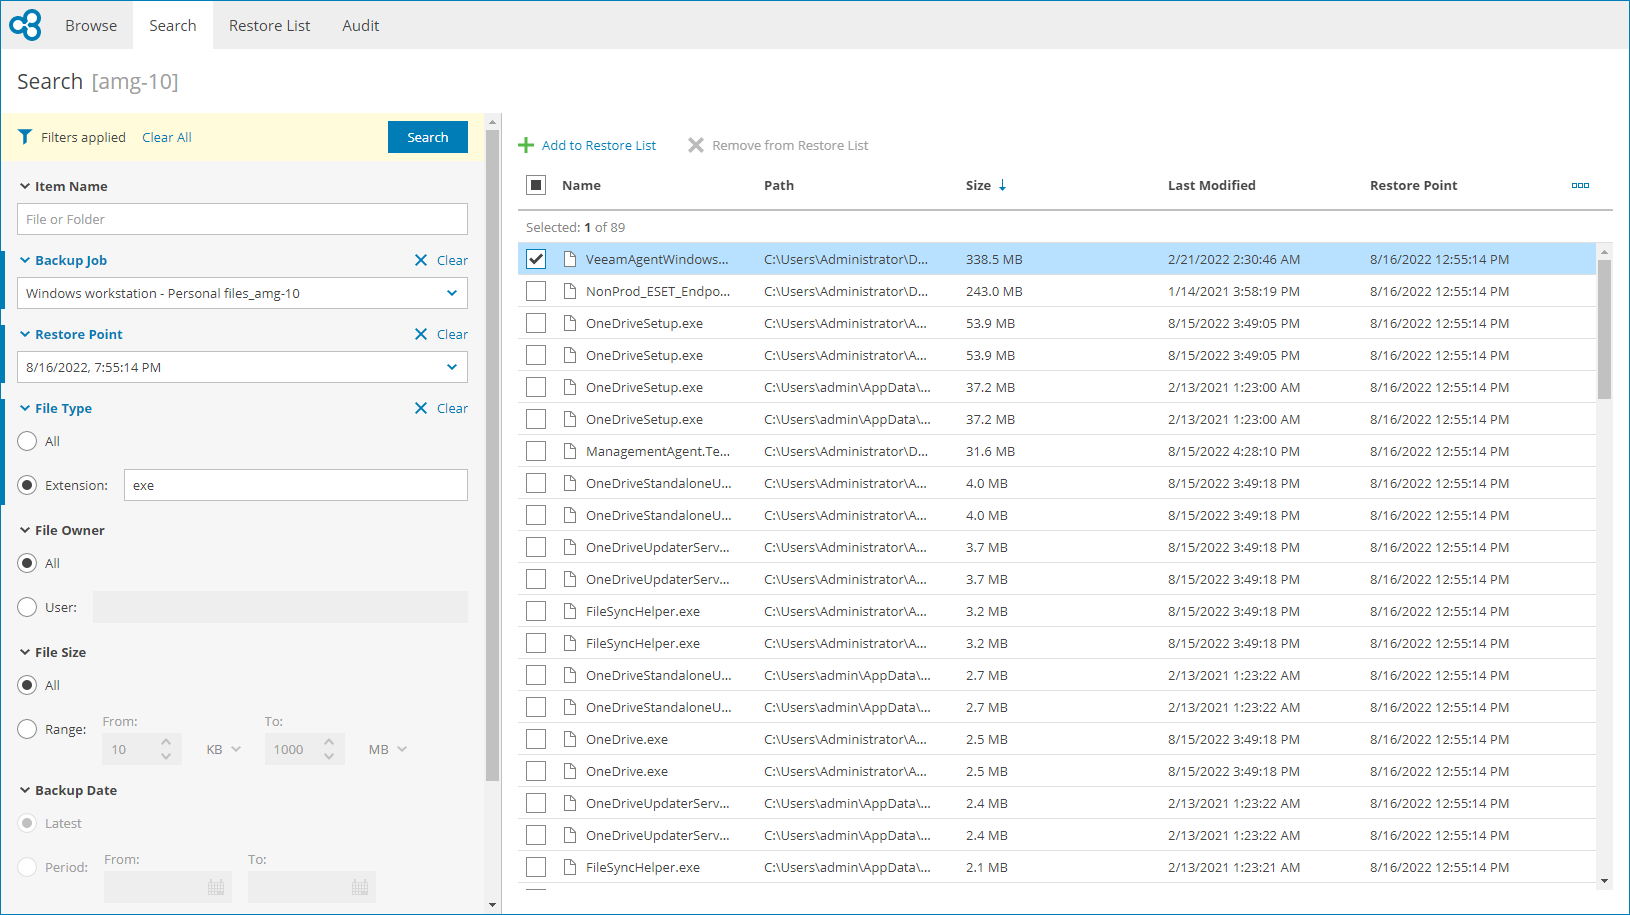The height and width of the screenshot is (915, 1630).
Task: Check the select-all checkbox in the table header
Action: [536, 185]
